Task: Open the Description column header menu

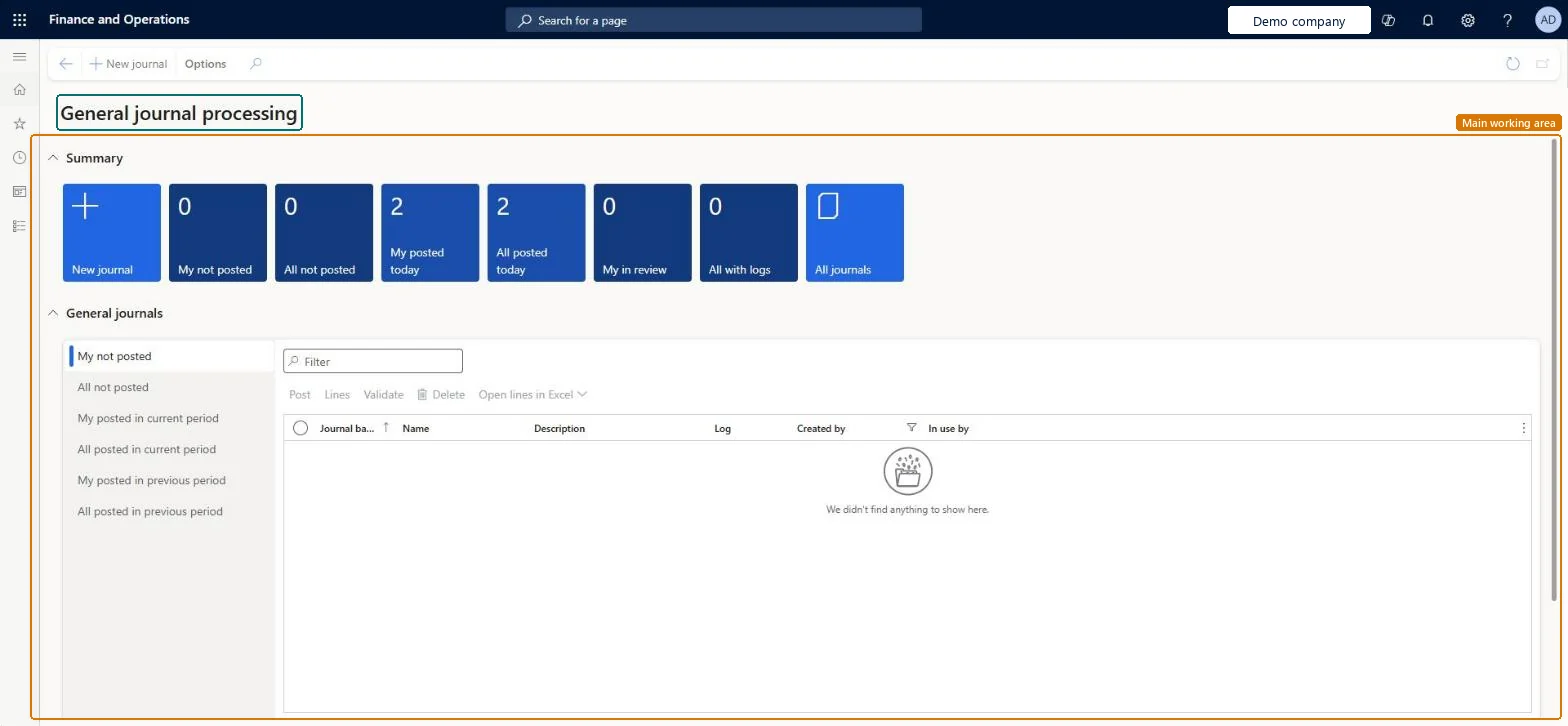Action: pos(560,429)
